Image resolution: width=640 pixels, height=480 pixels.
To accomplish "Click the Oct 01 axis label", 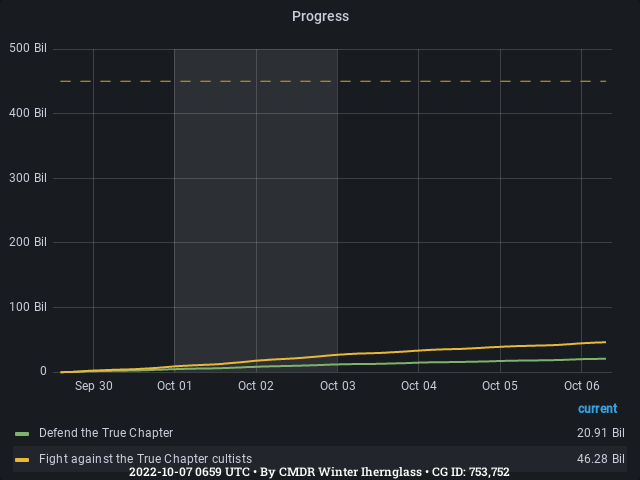I will 174,386.
